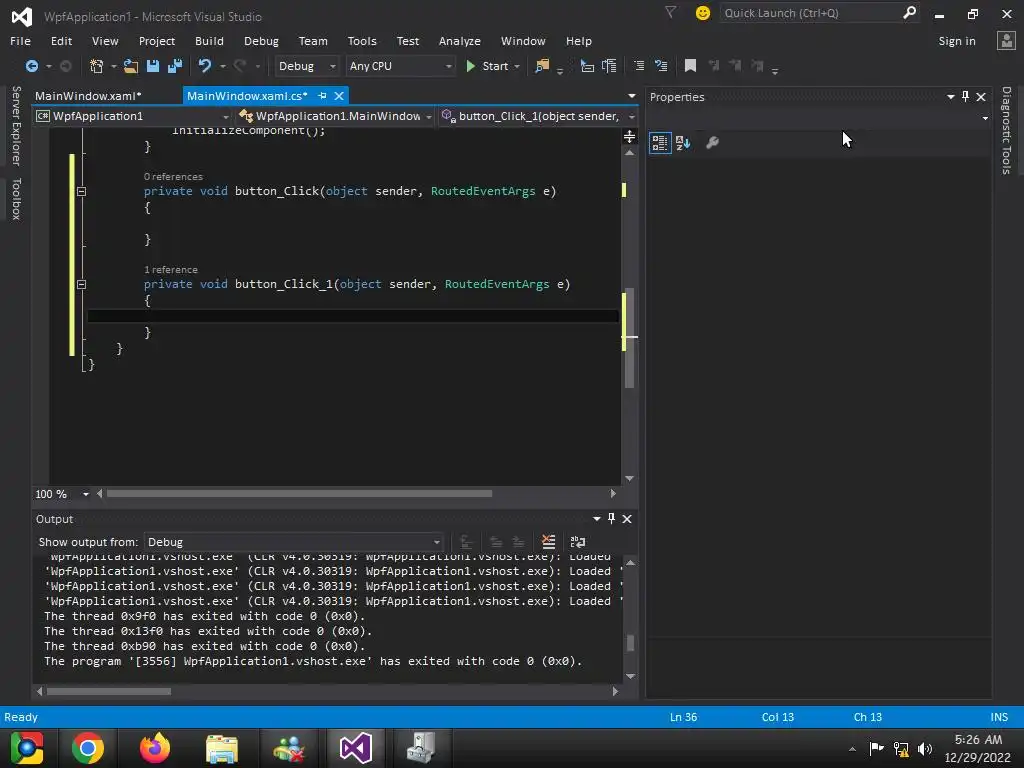Viewport: 1024px width, 768px height.
Task: Click the notifications flag icon in the title bar
Action: pos(671,12)
